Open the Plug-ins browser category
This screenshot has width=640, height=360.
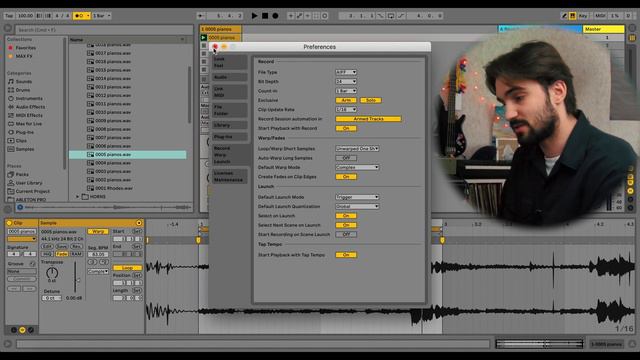(24, 132)
